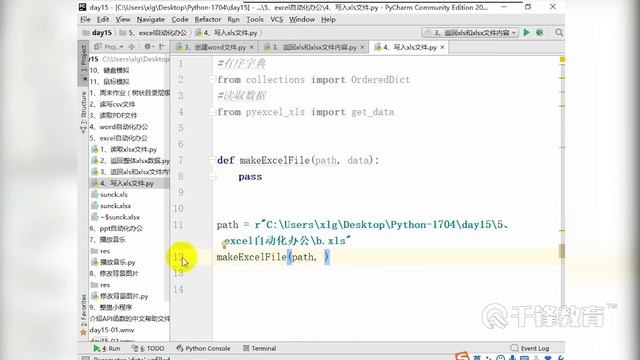
Task: Open the Terminal tool window
Action: coord(260,348)
